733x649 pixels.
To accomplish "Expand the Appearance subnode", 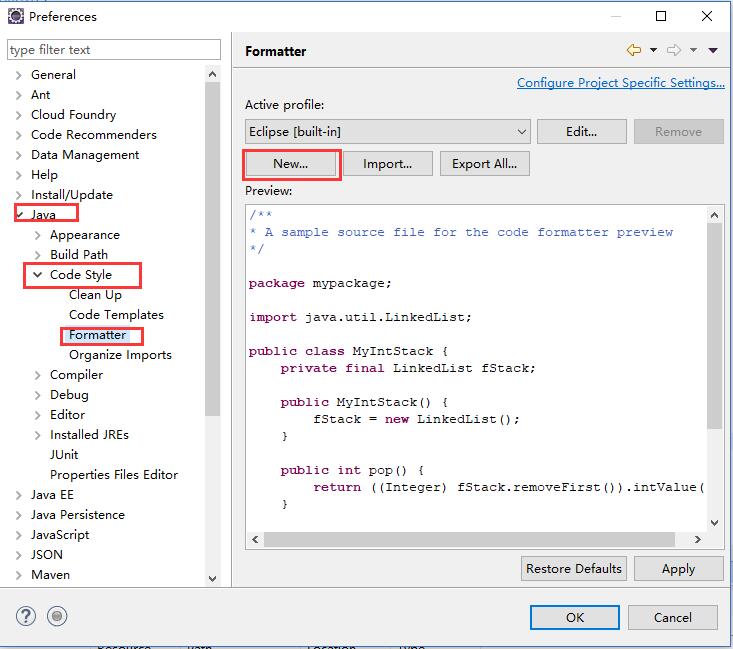I will click(x=38, y=235).
